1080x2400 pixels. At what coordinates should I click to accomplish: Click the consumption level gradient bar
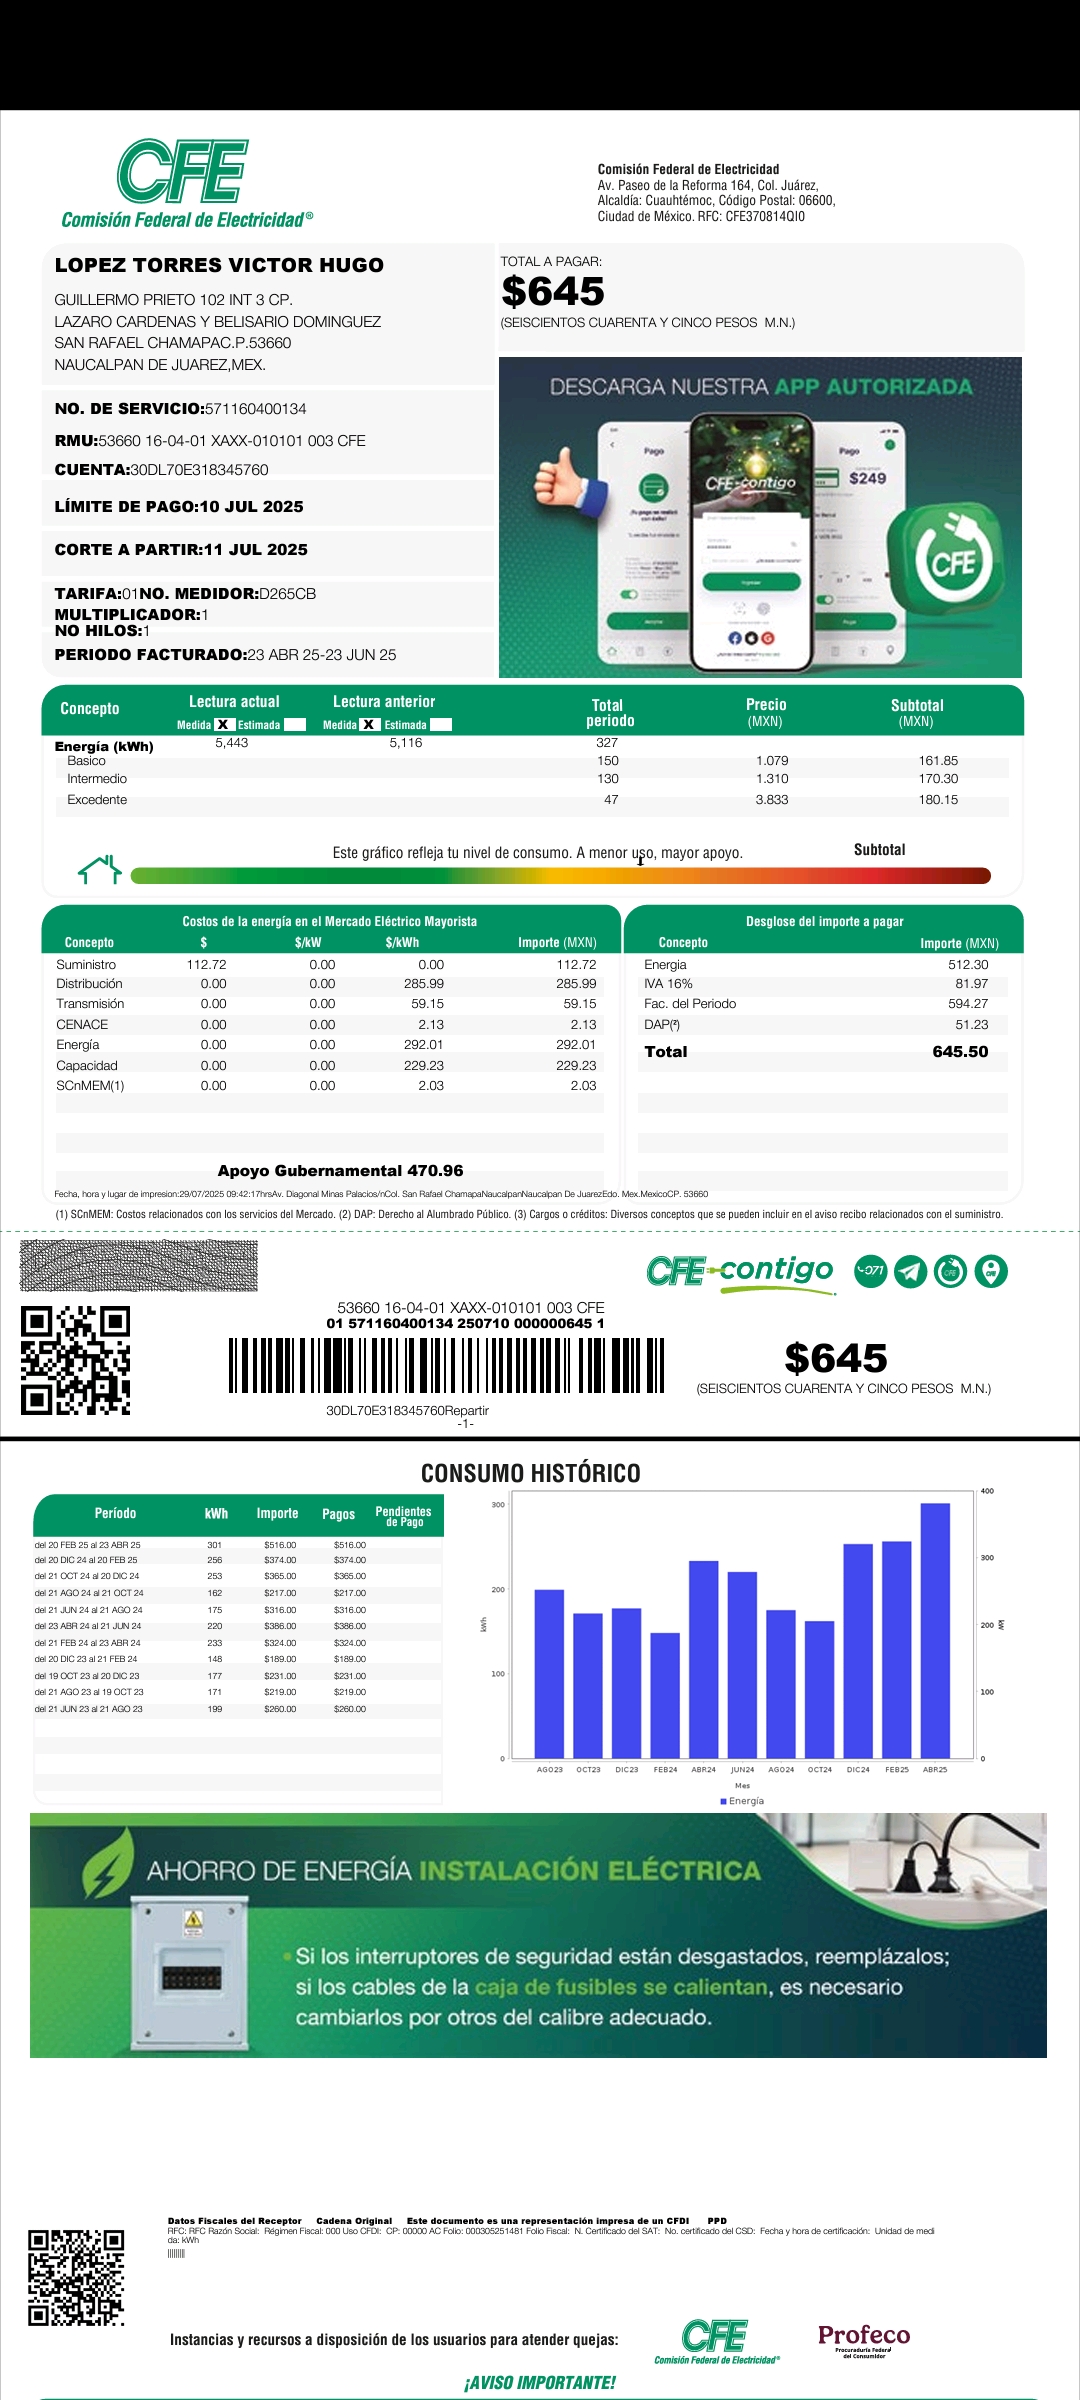pos(560,876)
